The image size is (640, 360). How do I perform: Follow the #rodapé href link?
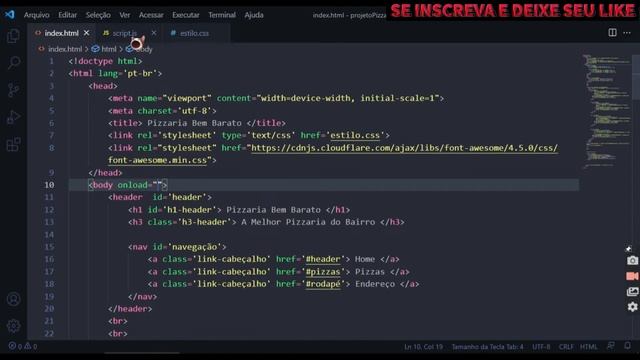tap(323, 284)
